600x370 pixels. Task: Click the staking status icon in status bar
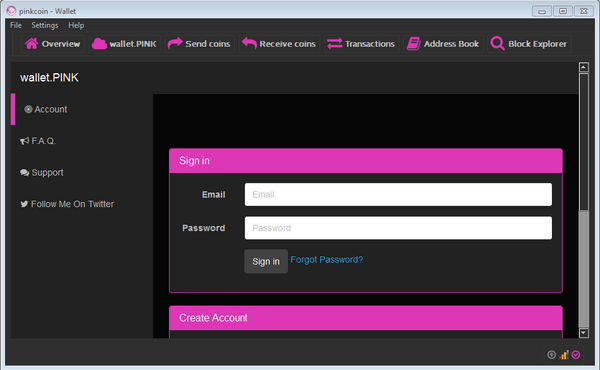[x=551, y=355]
